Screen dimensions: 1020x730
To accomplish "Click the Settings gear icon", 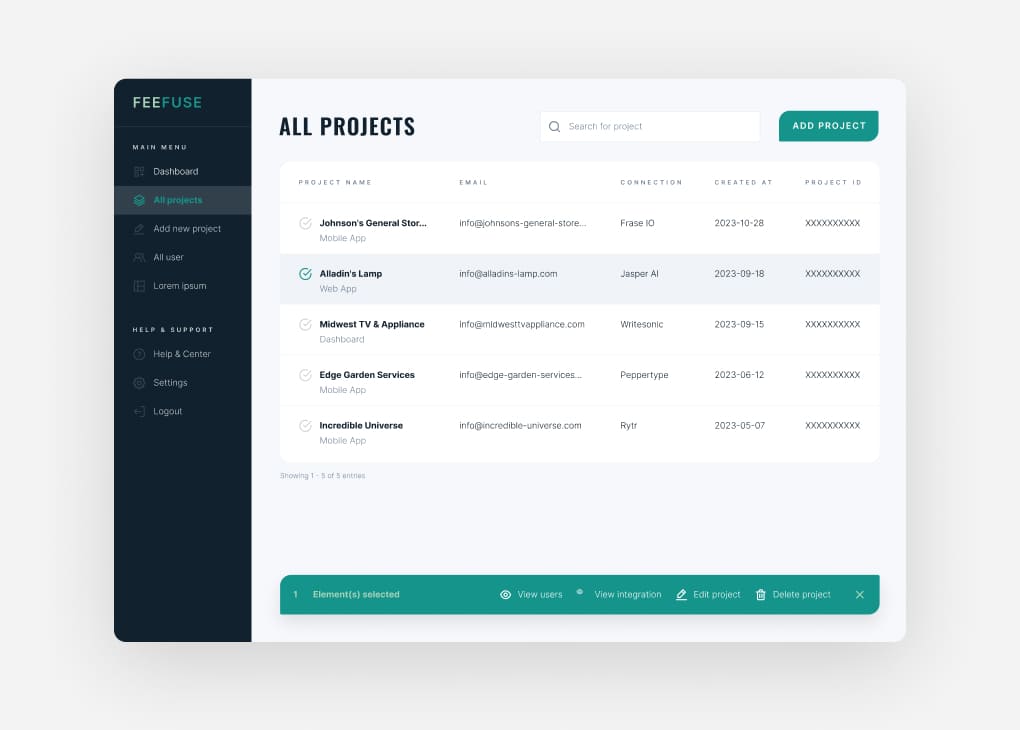I will (139, 383).
